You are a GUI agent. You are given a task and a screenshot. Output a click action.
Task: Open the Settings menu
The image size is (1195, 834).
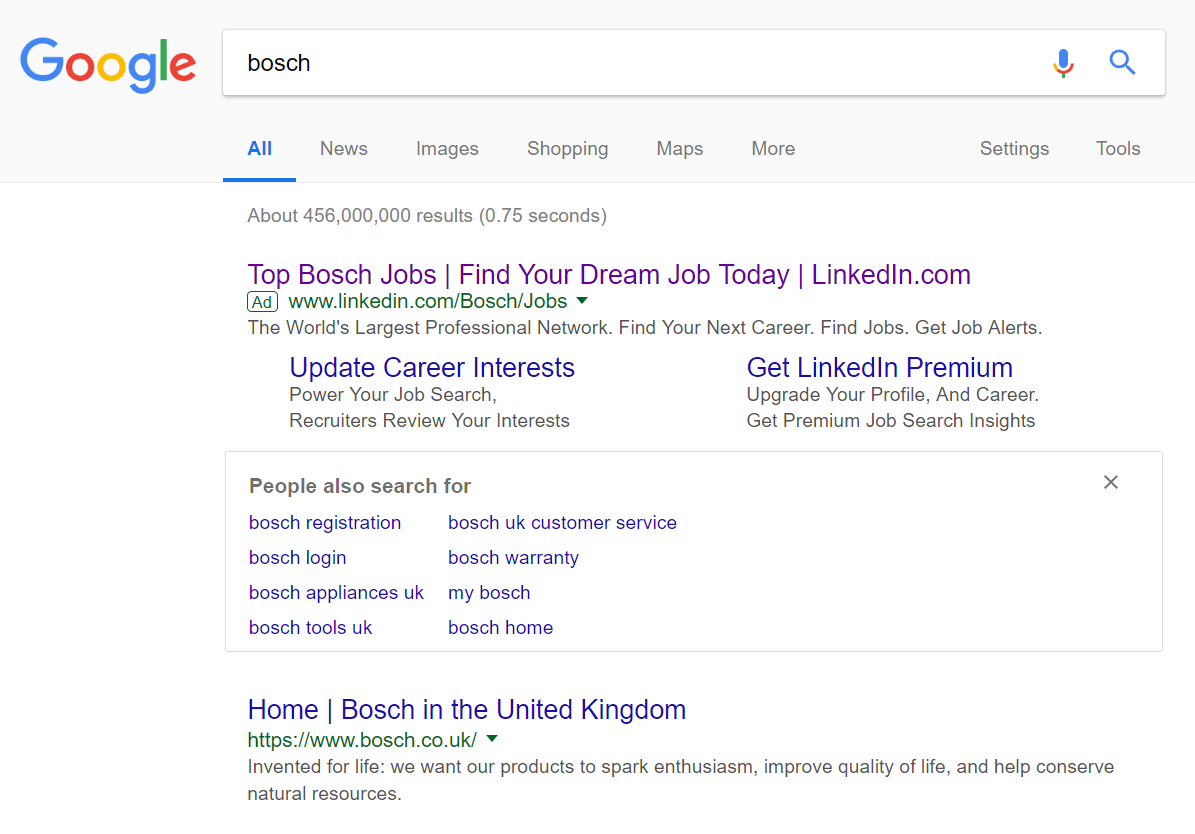pos(1014,149)
